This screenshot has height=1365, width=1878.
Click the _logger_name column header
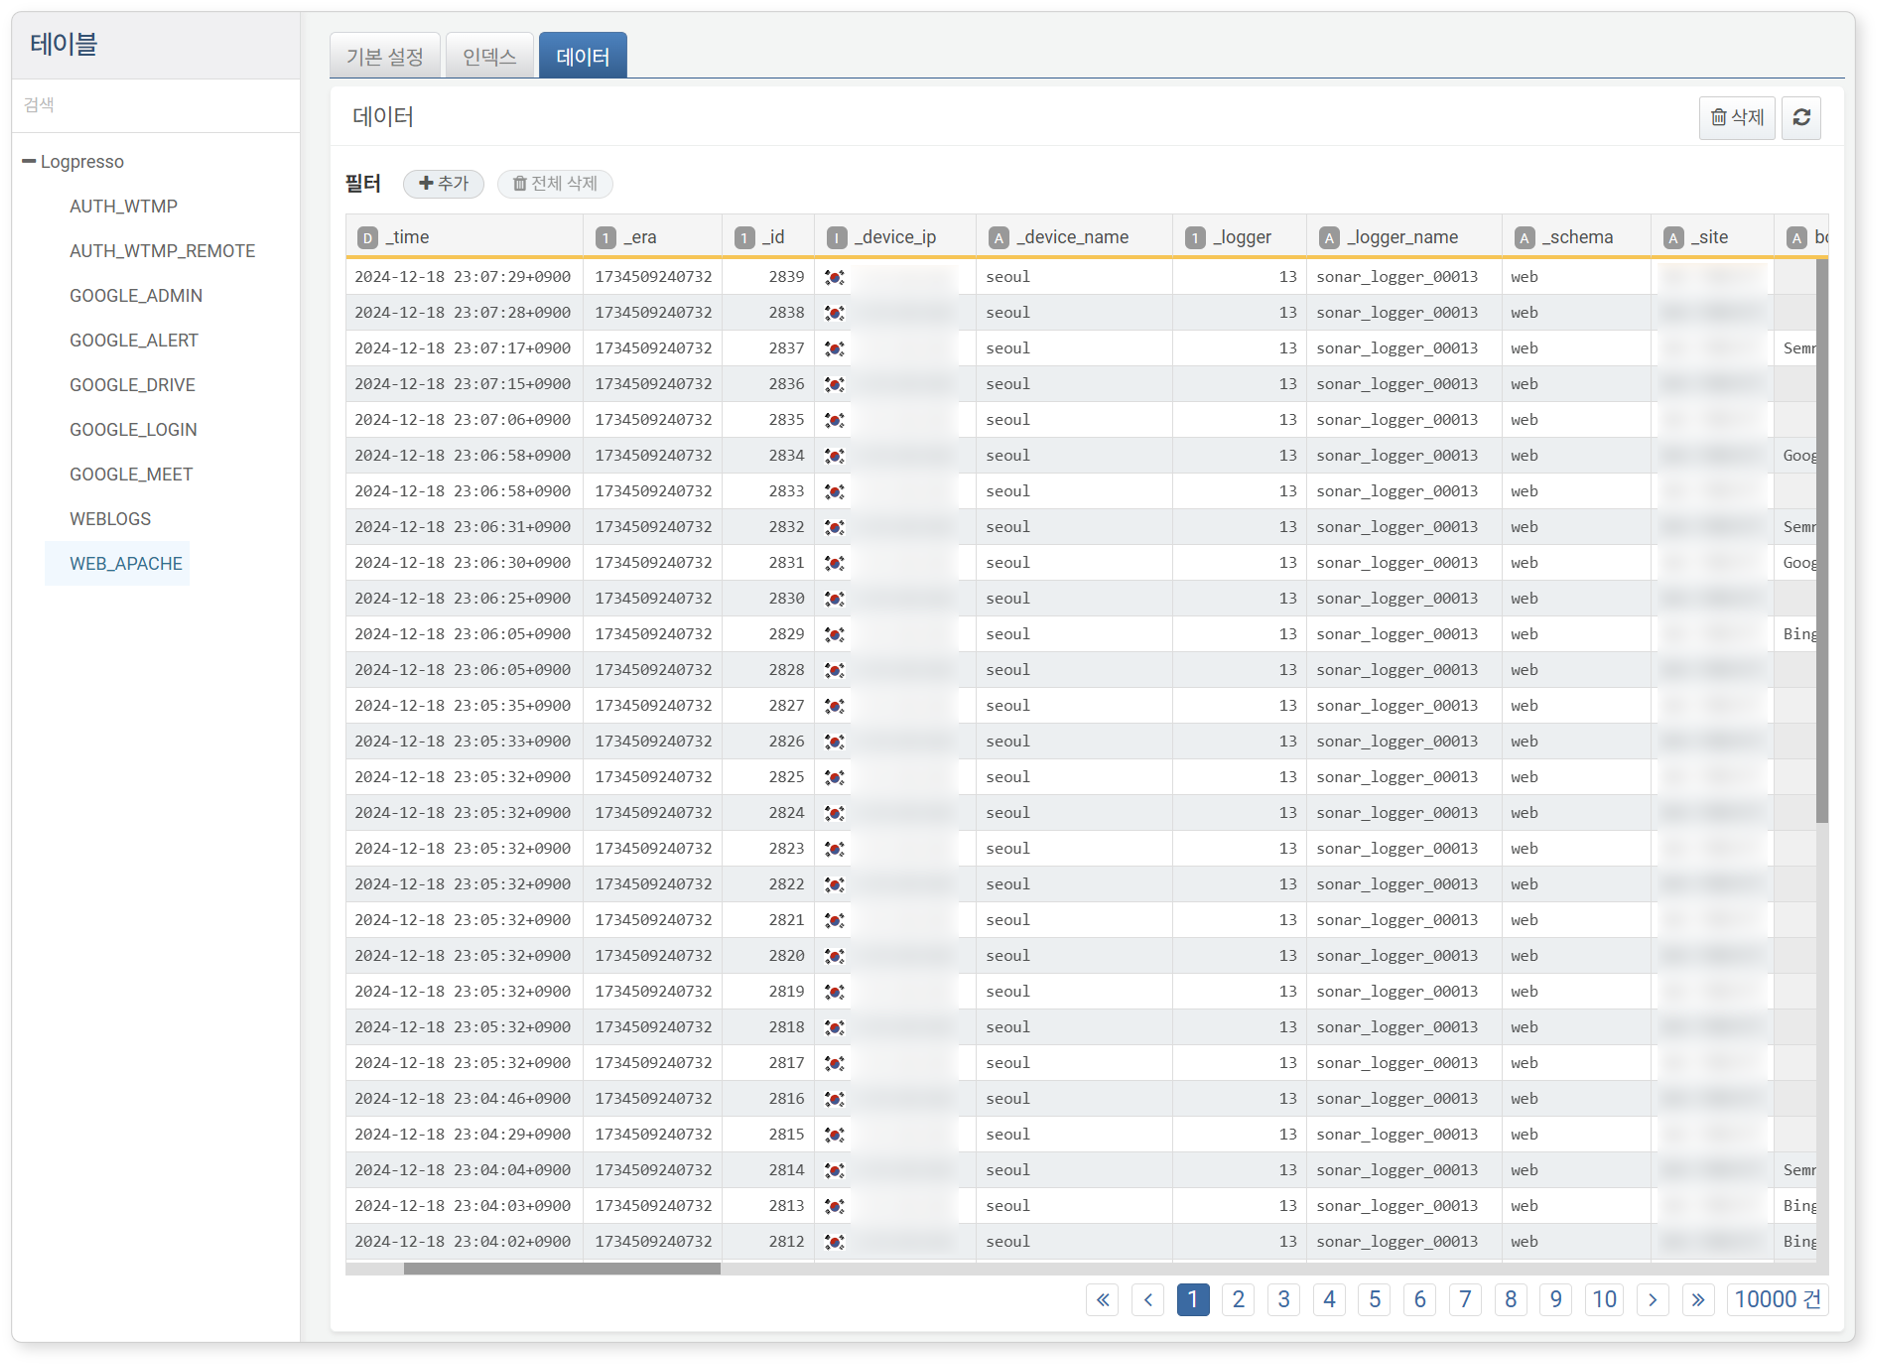click(1404, 237)
